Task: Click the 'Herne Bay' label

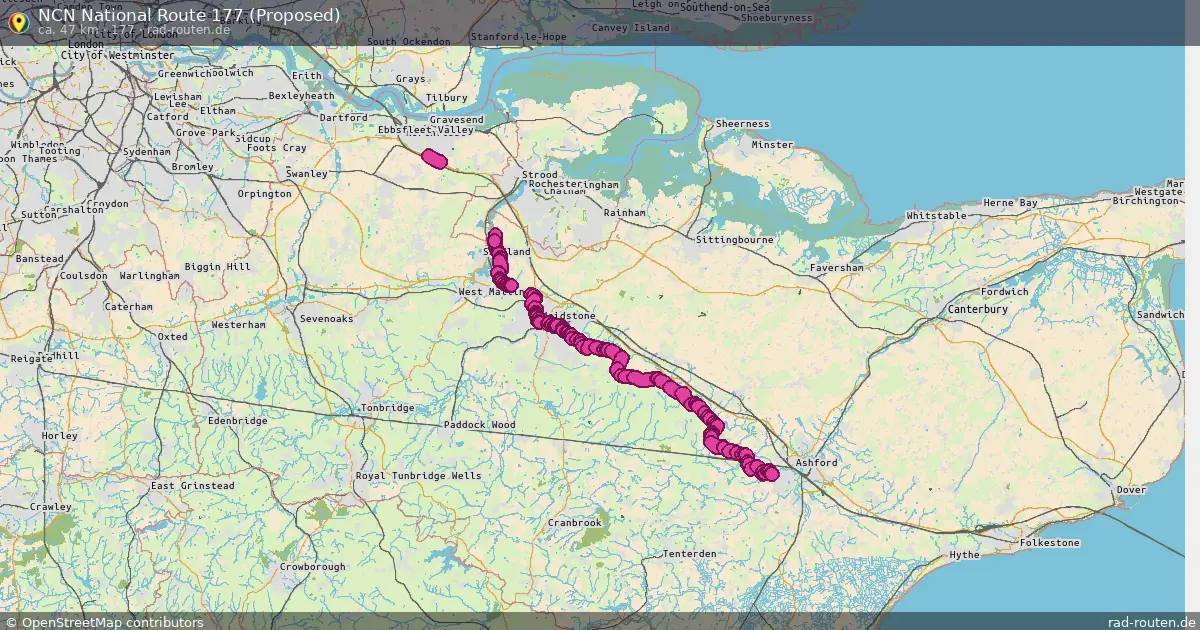Action: [x=1011, y=203]
